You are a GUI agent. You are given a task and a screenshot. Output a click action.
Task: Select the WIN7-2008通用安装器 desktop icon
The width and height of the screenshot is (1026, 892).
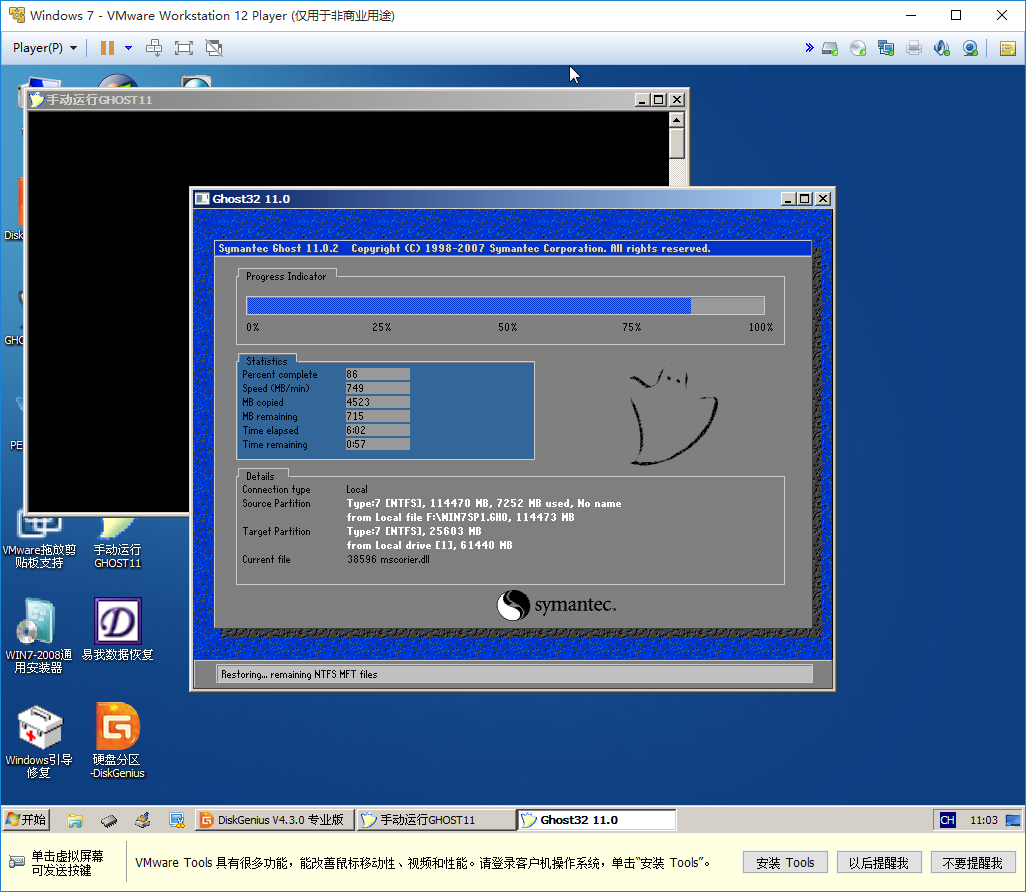coord(39,635)
